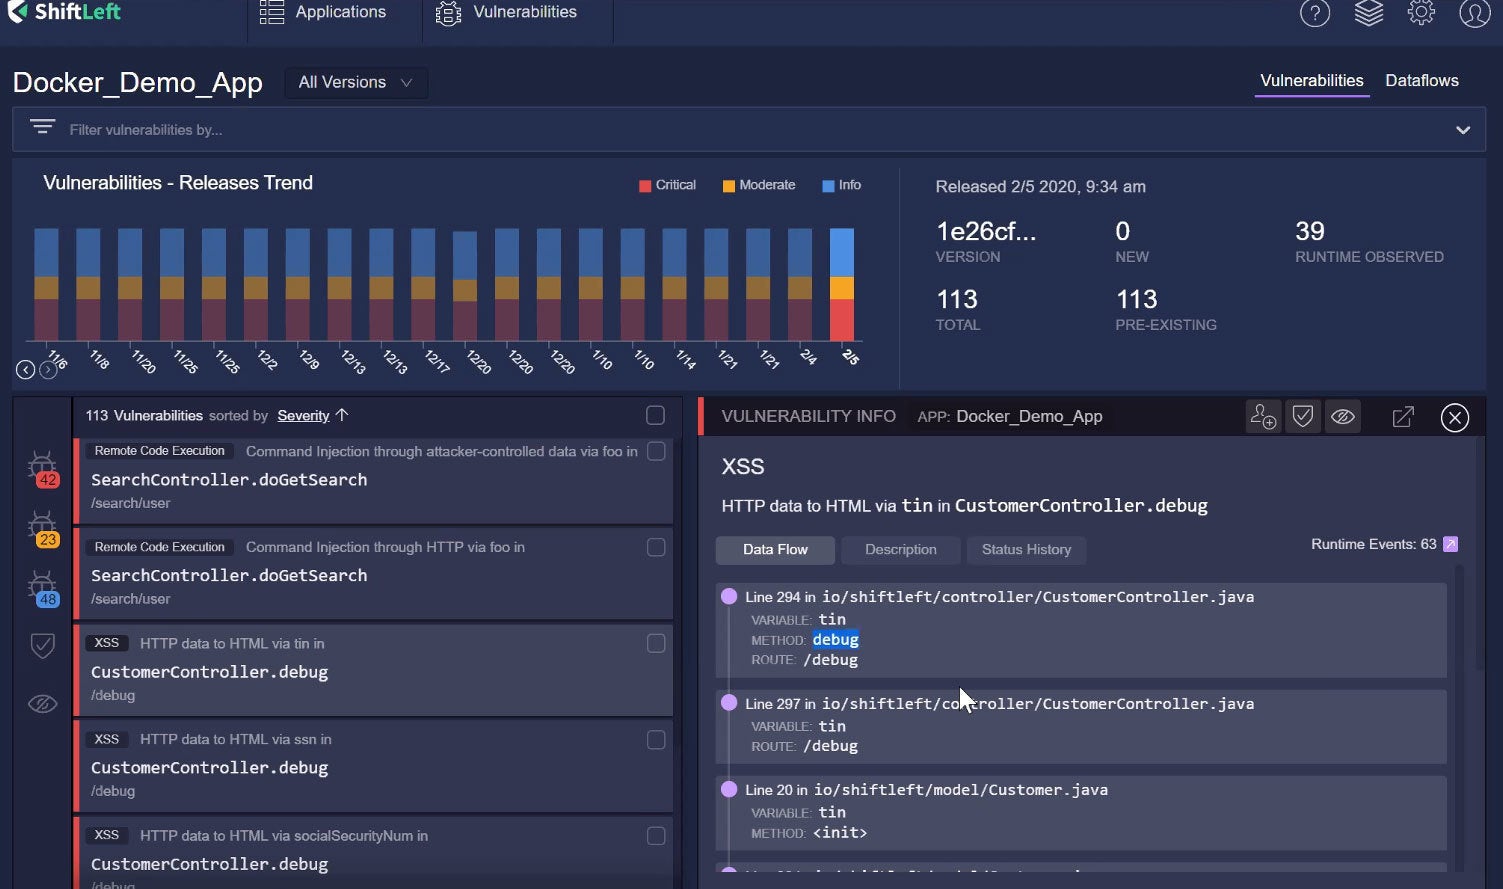Click the Critical legend swatch

[x=645, y=186]
